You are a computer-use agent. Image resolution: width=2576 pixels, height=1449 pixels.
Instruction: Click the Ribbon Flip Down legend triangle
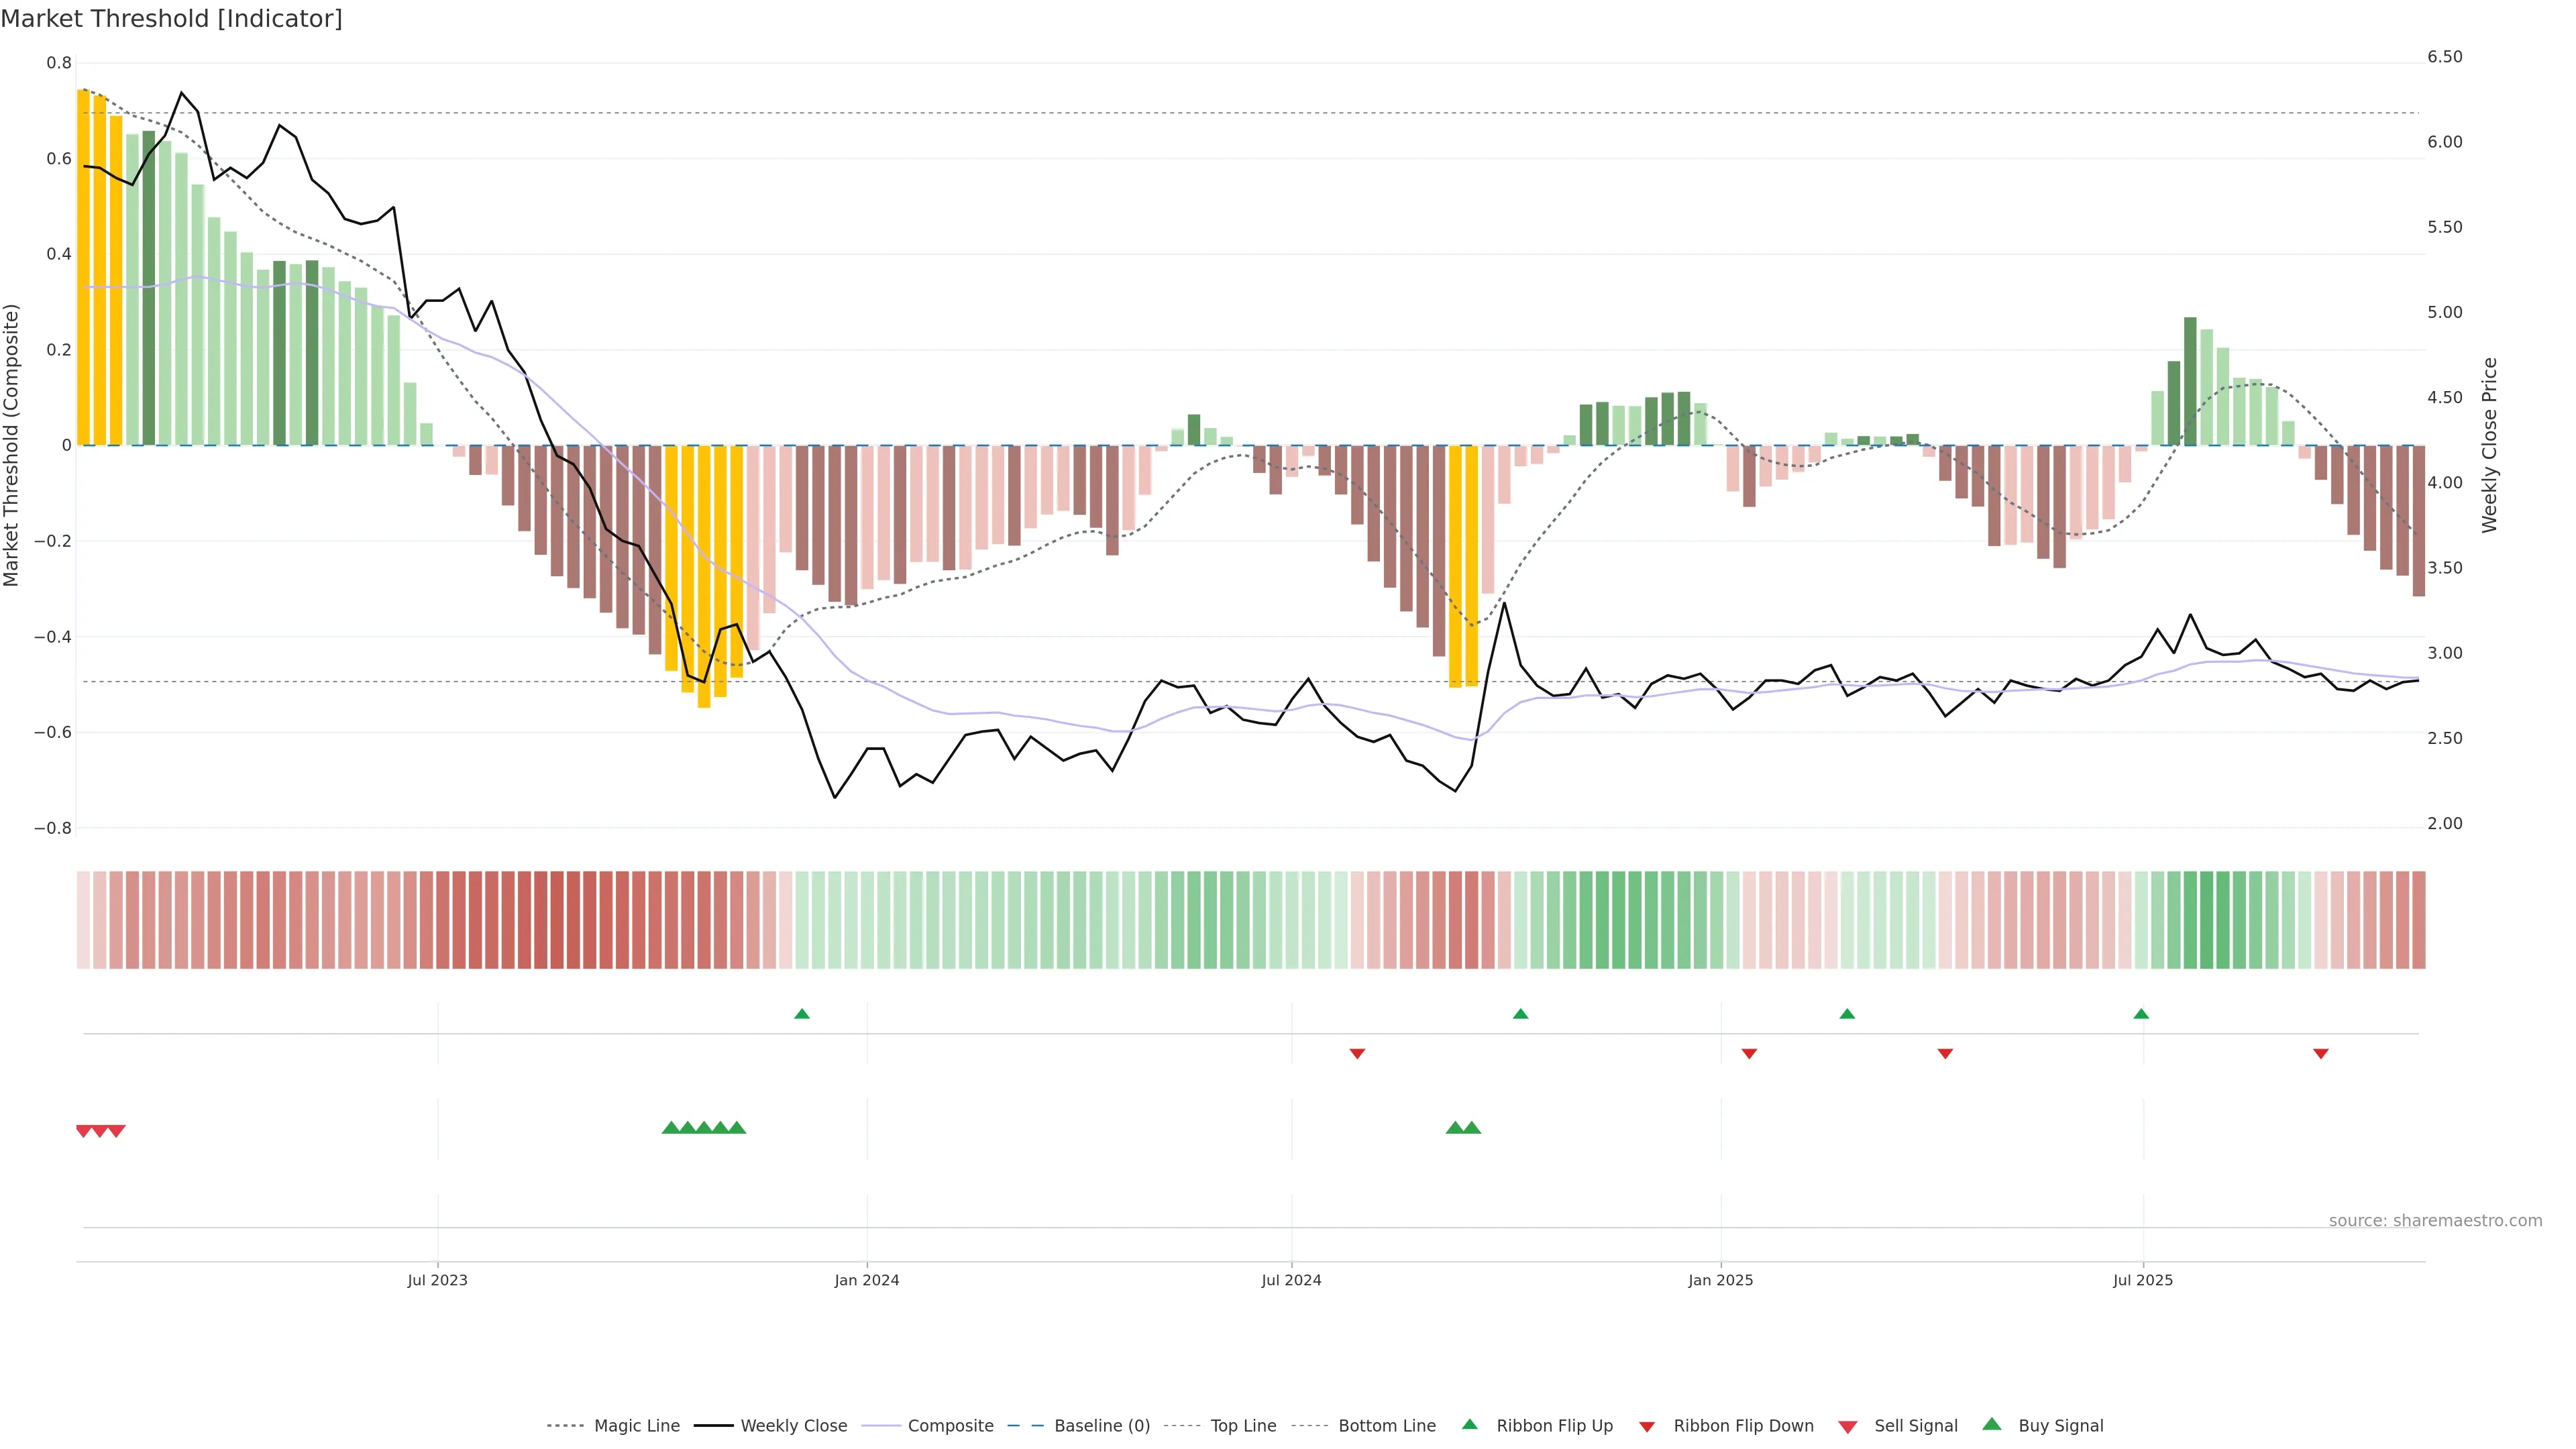coord(1647,1427)
